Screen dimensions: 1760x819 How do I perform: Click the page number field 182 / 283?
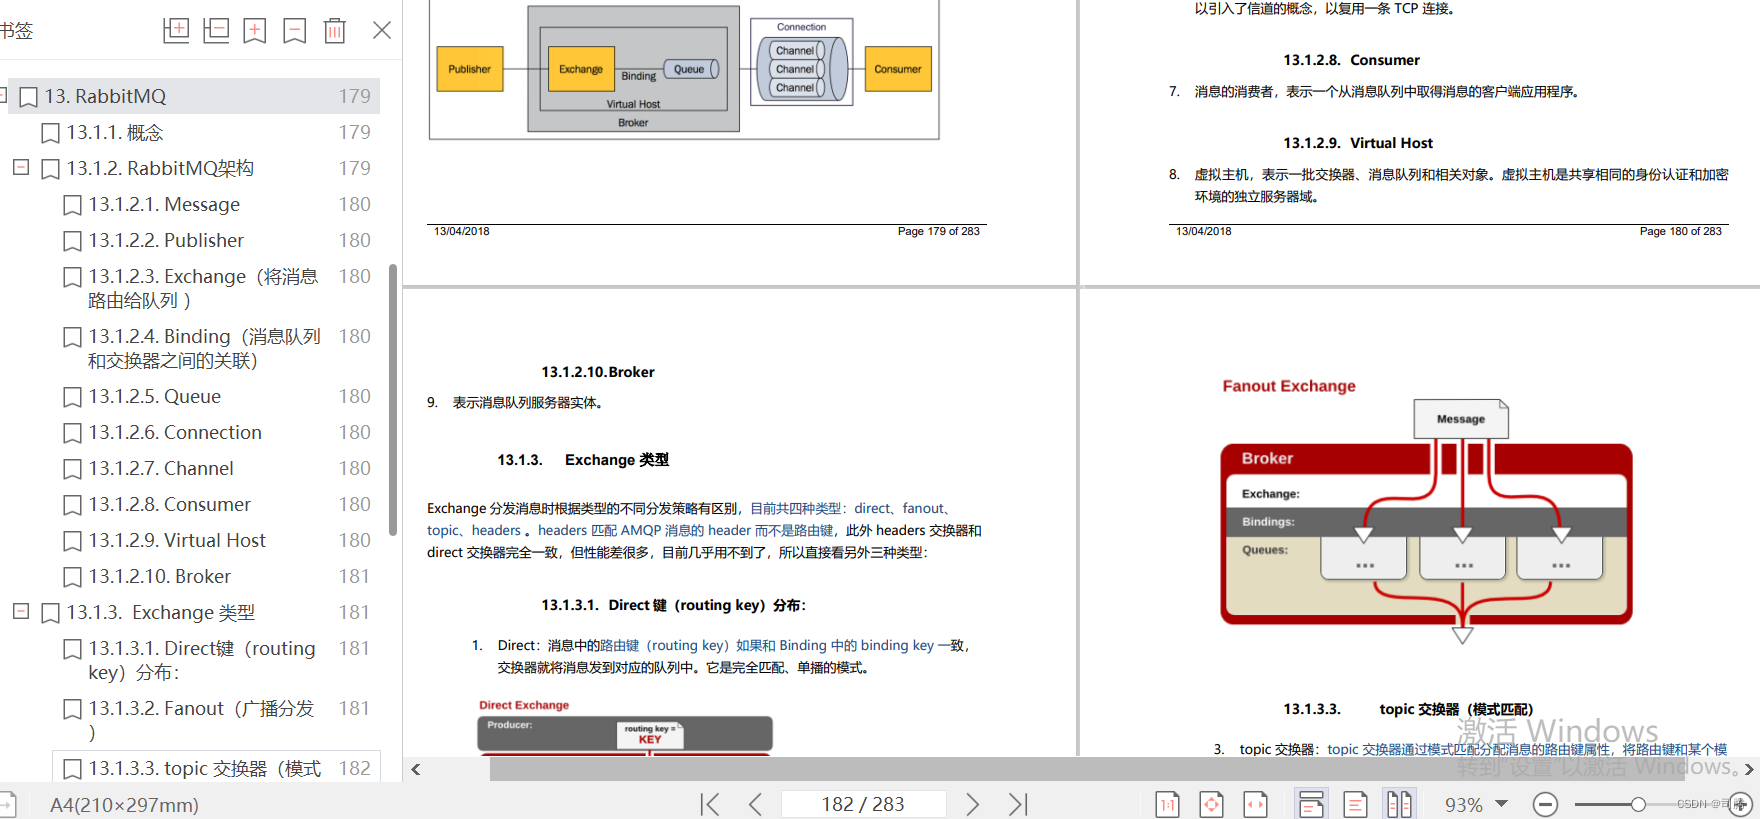(x=863, y=804)
